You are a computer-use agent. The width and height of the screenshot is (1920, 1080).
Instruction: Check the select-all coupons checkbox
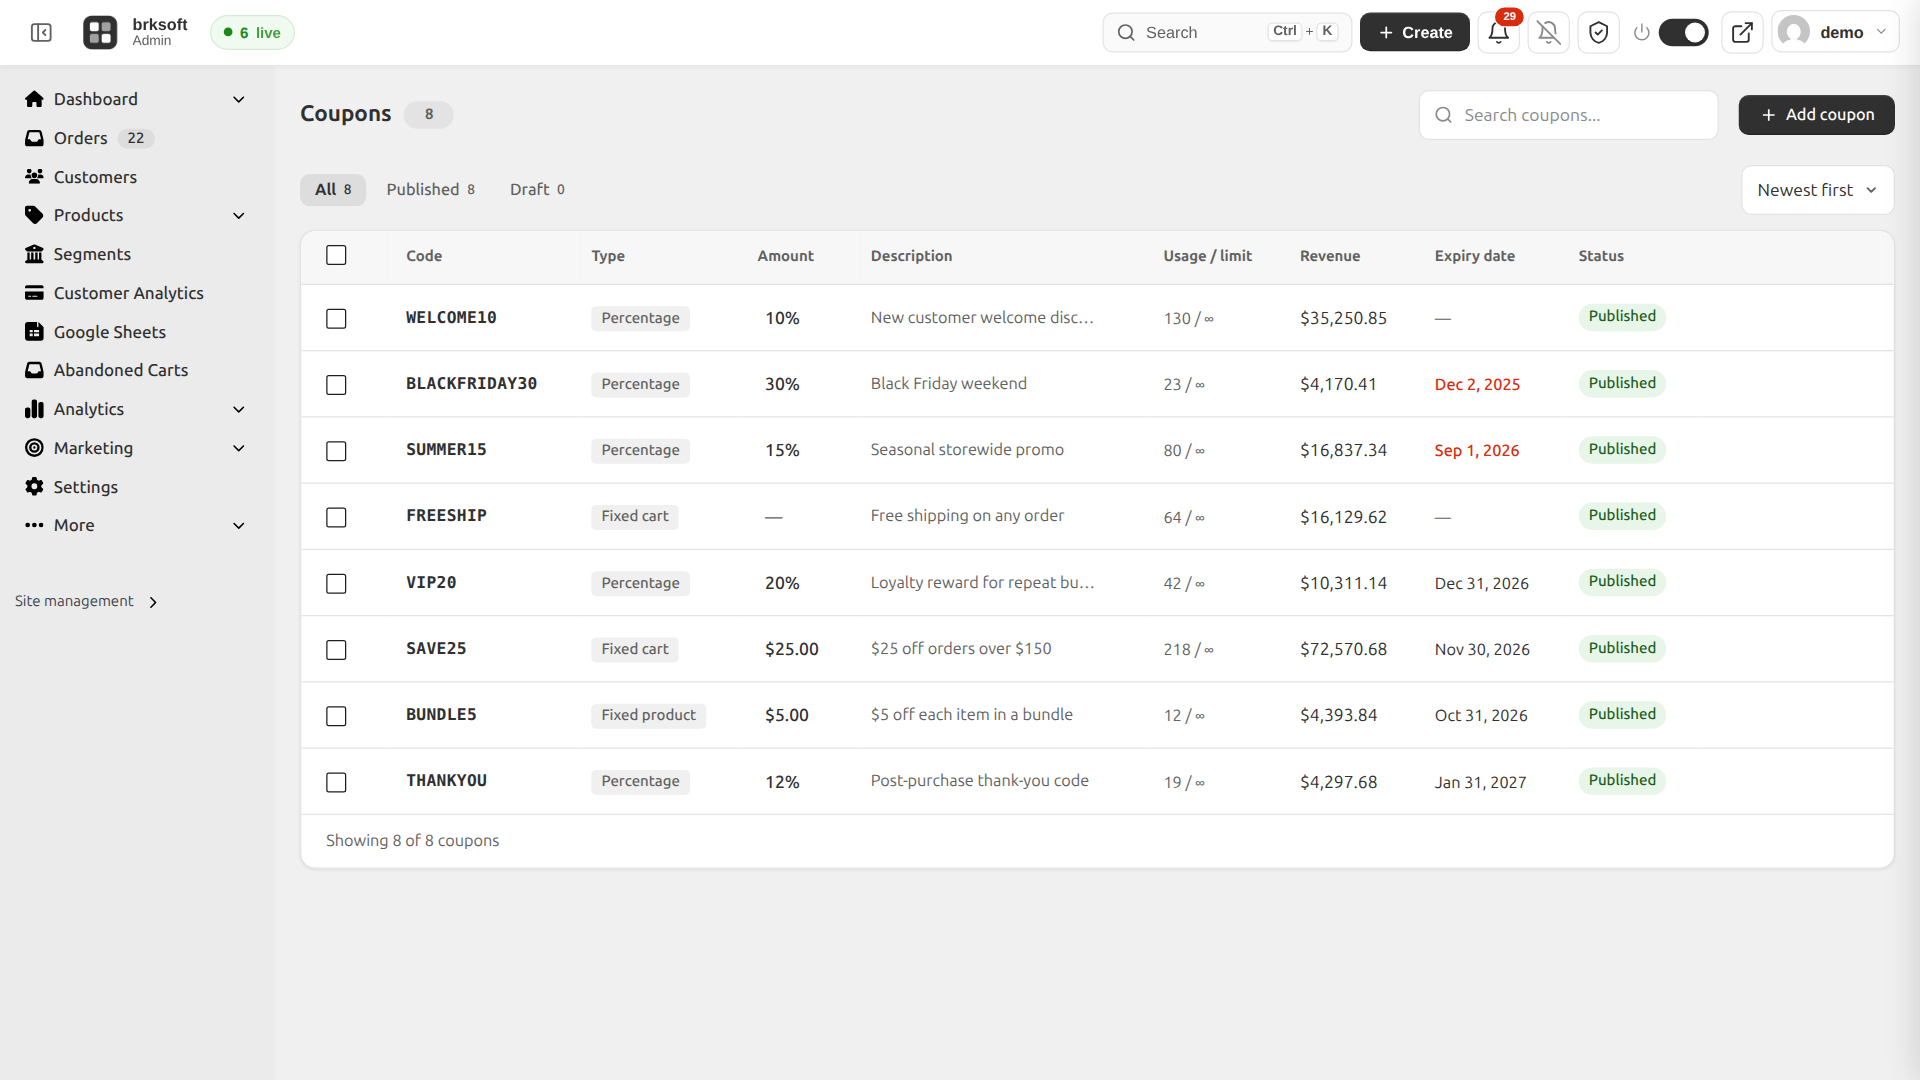(x=336, y=256)
